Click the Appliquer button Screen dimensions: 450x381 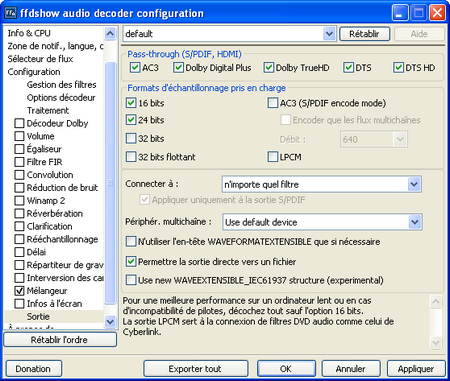(x=416, y=369)
